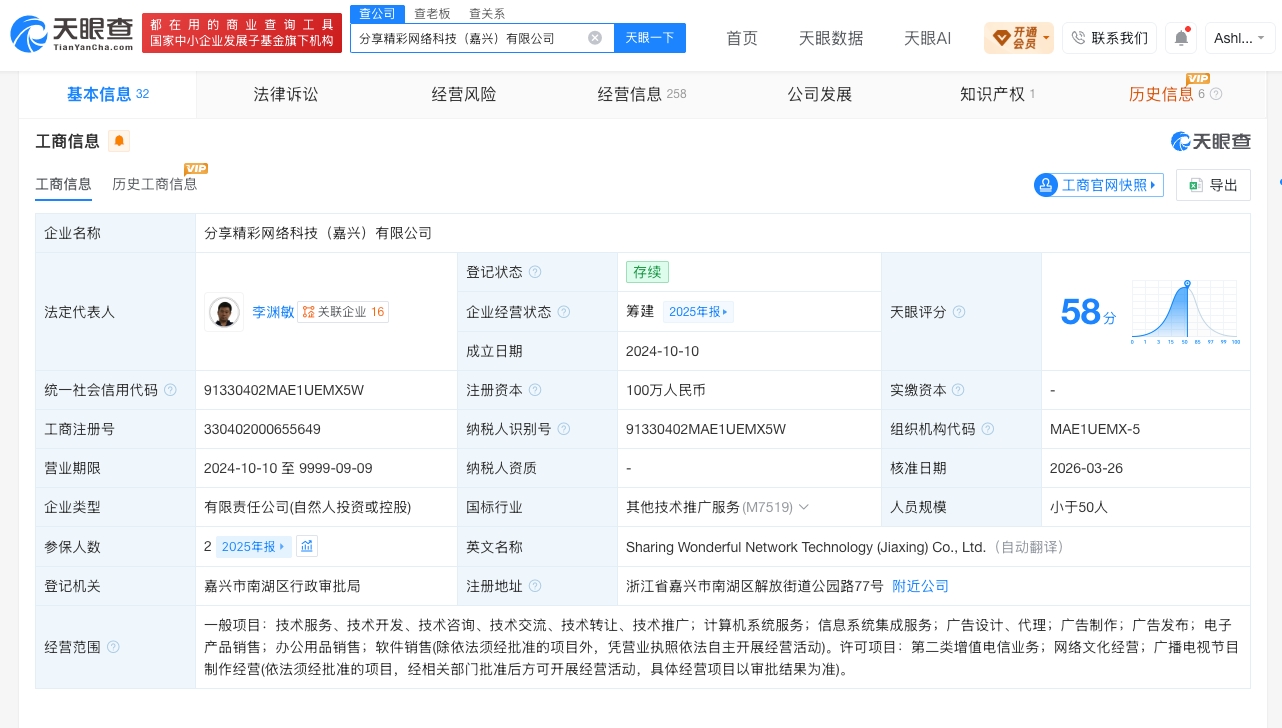Click the orange alert bell beside 工商信息
Image resolution: width=1282 pixels, height=728 pixels.
point(119,141)
